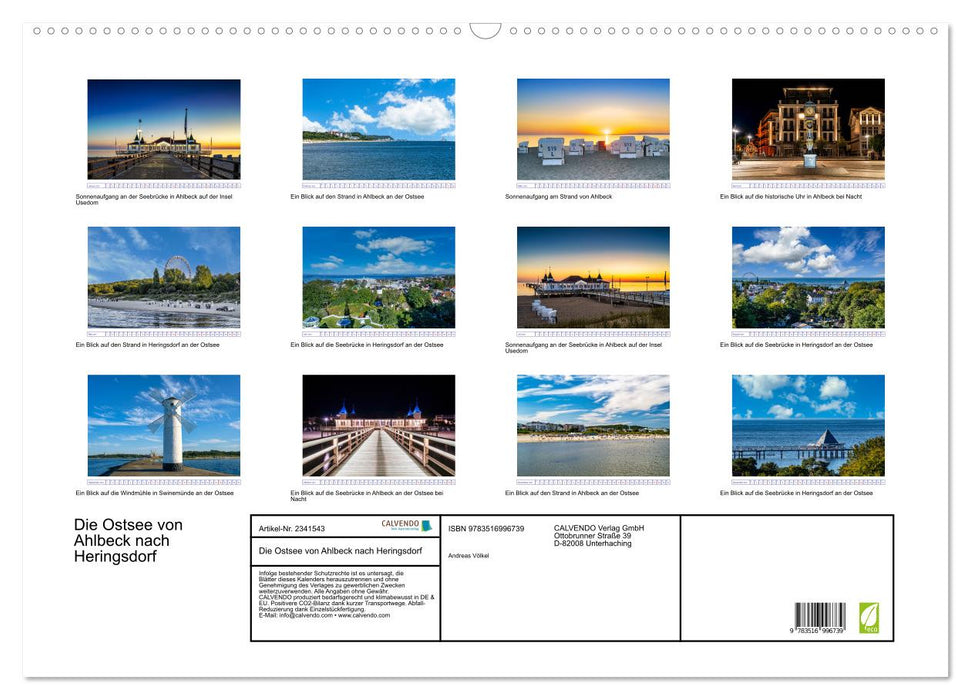Screen dimensions: 971x700
Task: Open the Ferris wheel beach thumbnail
Action: pyautogui.click(x=164, y=277)
